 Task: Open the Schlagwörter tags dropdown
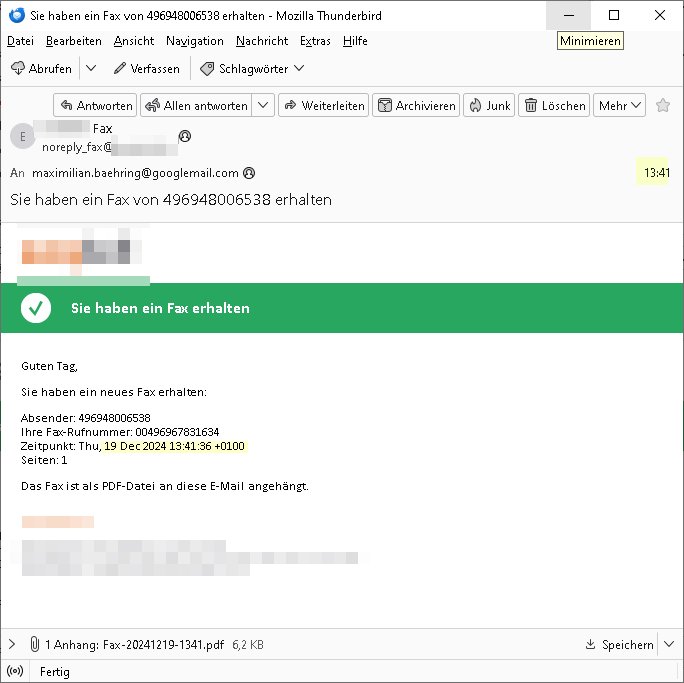point(252,68)
